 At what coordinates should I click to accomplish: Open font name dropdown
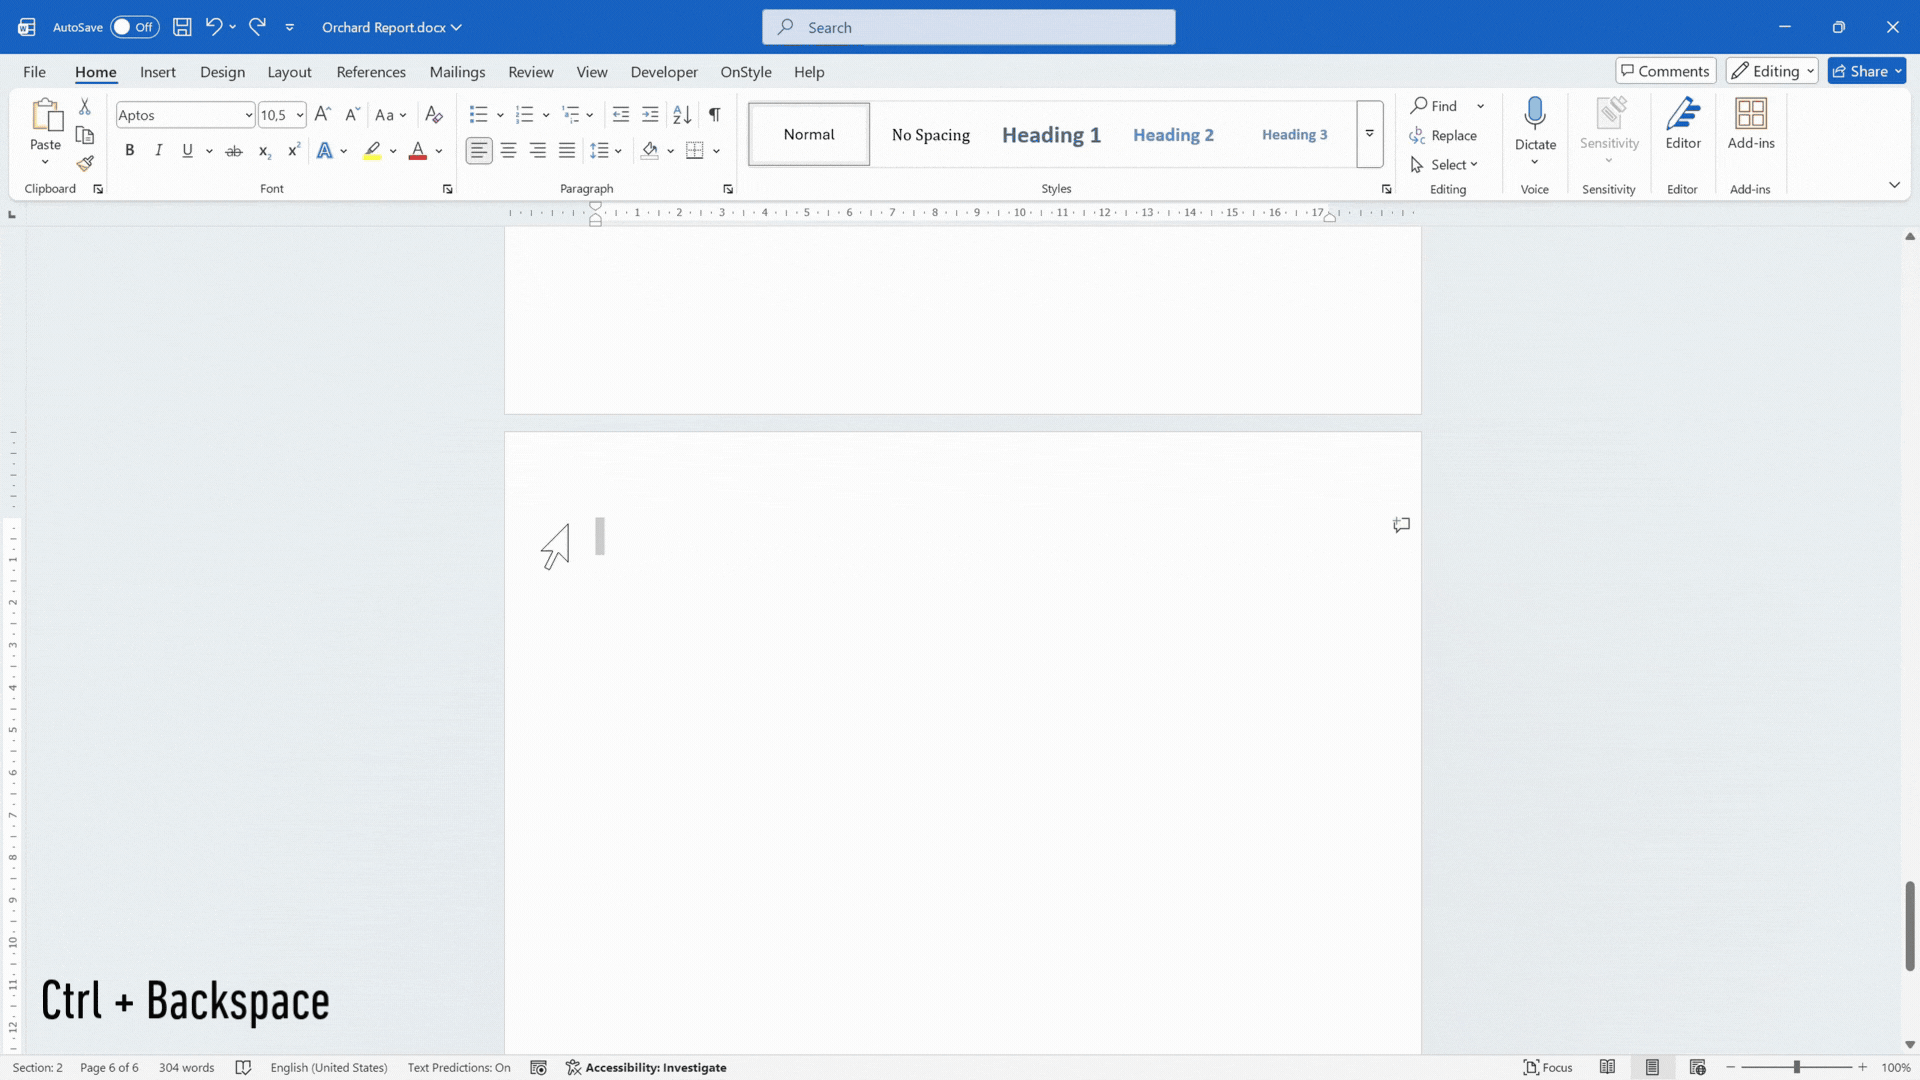click(x=248, y=115)
